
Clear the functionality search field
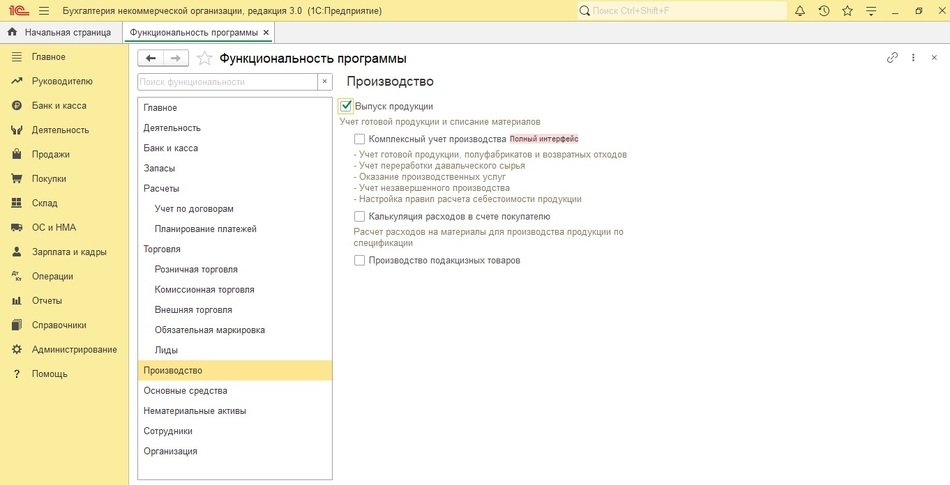click(324, 82)
